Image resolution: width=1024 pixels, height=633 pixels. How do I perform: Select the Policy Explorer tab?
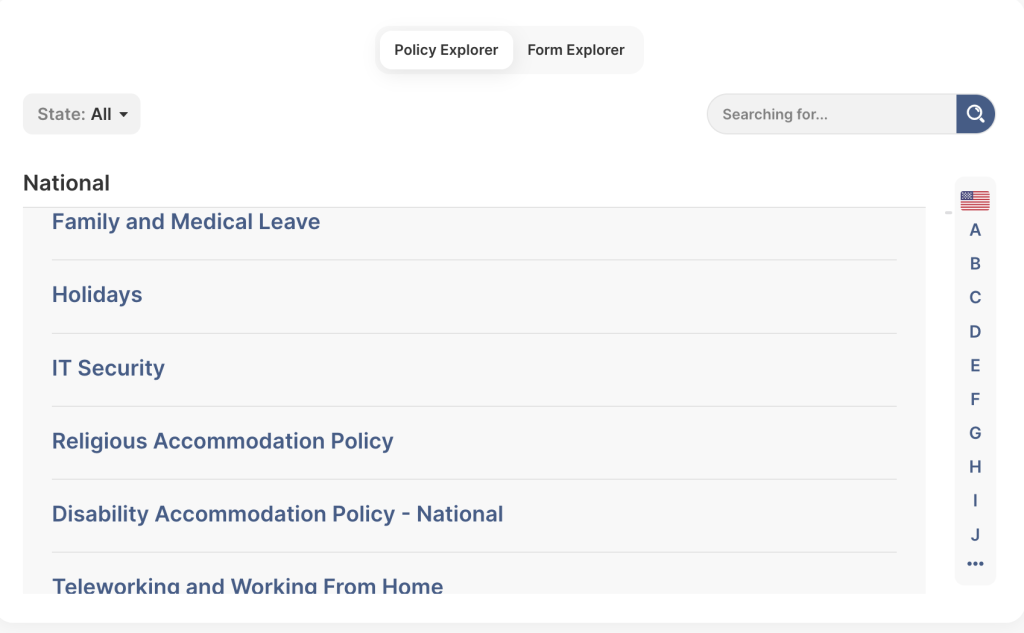point(446,50)
